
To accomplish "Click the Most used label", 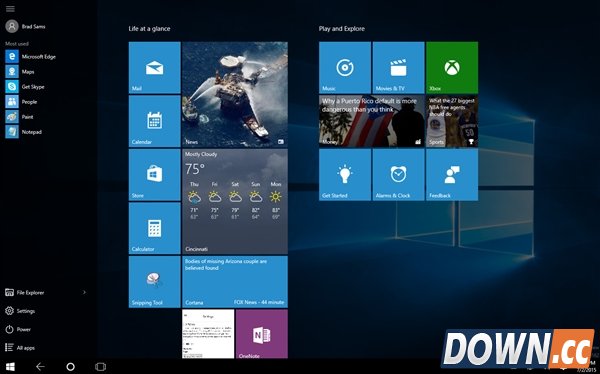I will 17,44.
